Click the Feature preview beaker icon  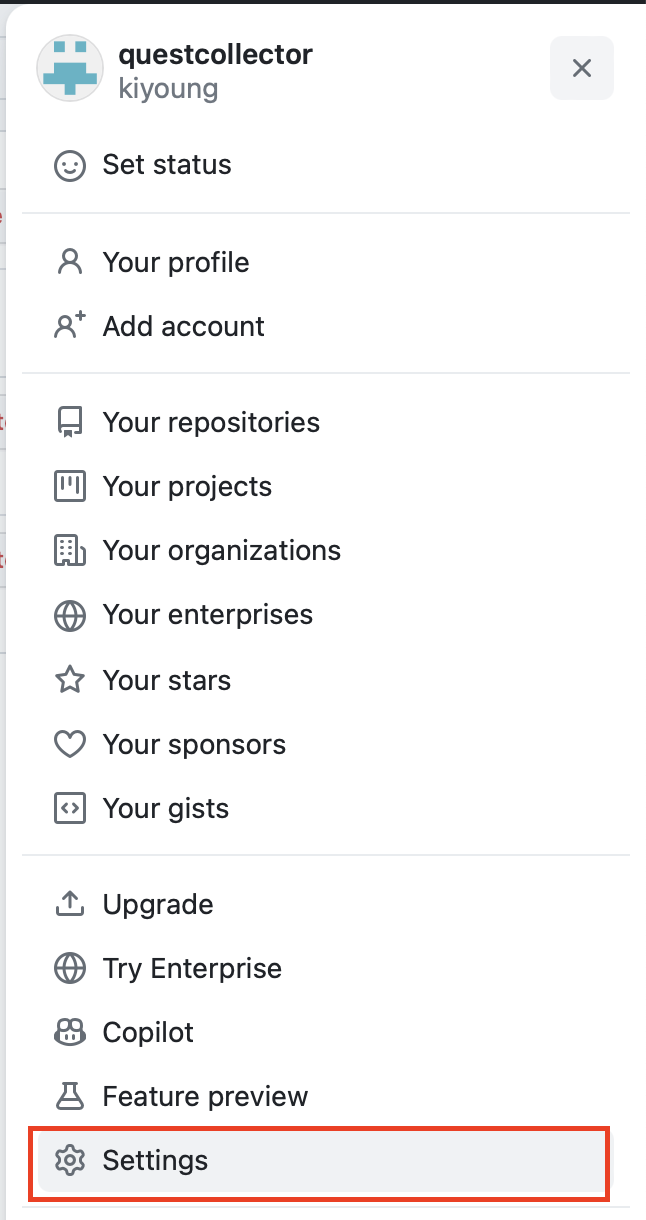click(70, 1097)
